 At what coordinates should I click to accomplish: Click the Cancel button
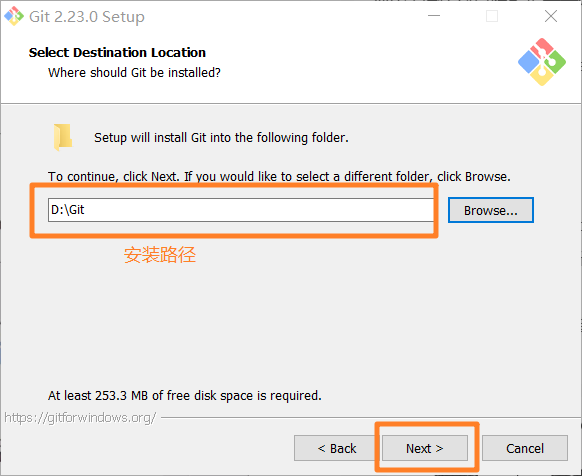[x=525, y=448]
